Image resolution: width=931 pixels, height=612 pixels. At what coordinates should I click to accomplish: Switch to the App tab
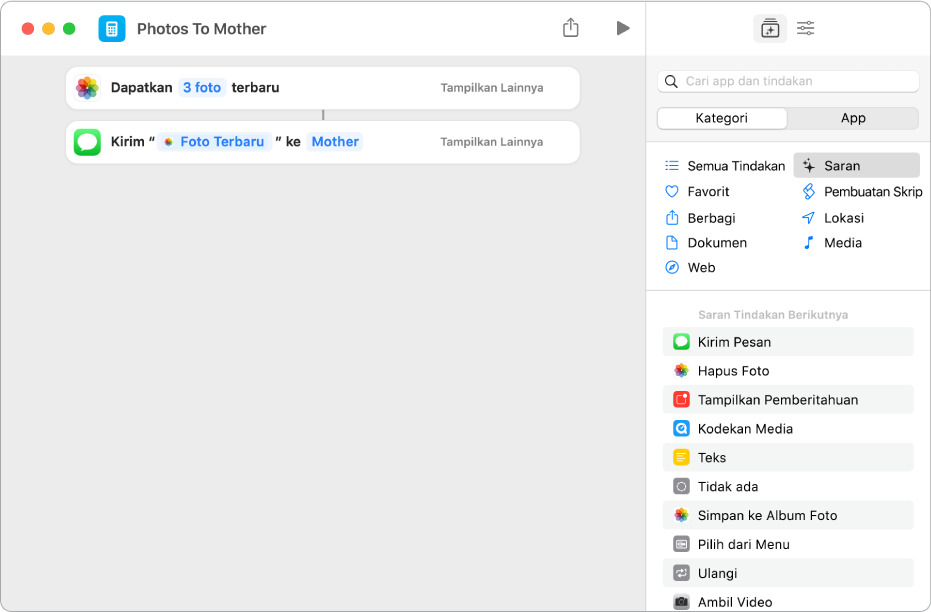pyautogui.click(x=853, y=118)
